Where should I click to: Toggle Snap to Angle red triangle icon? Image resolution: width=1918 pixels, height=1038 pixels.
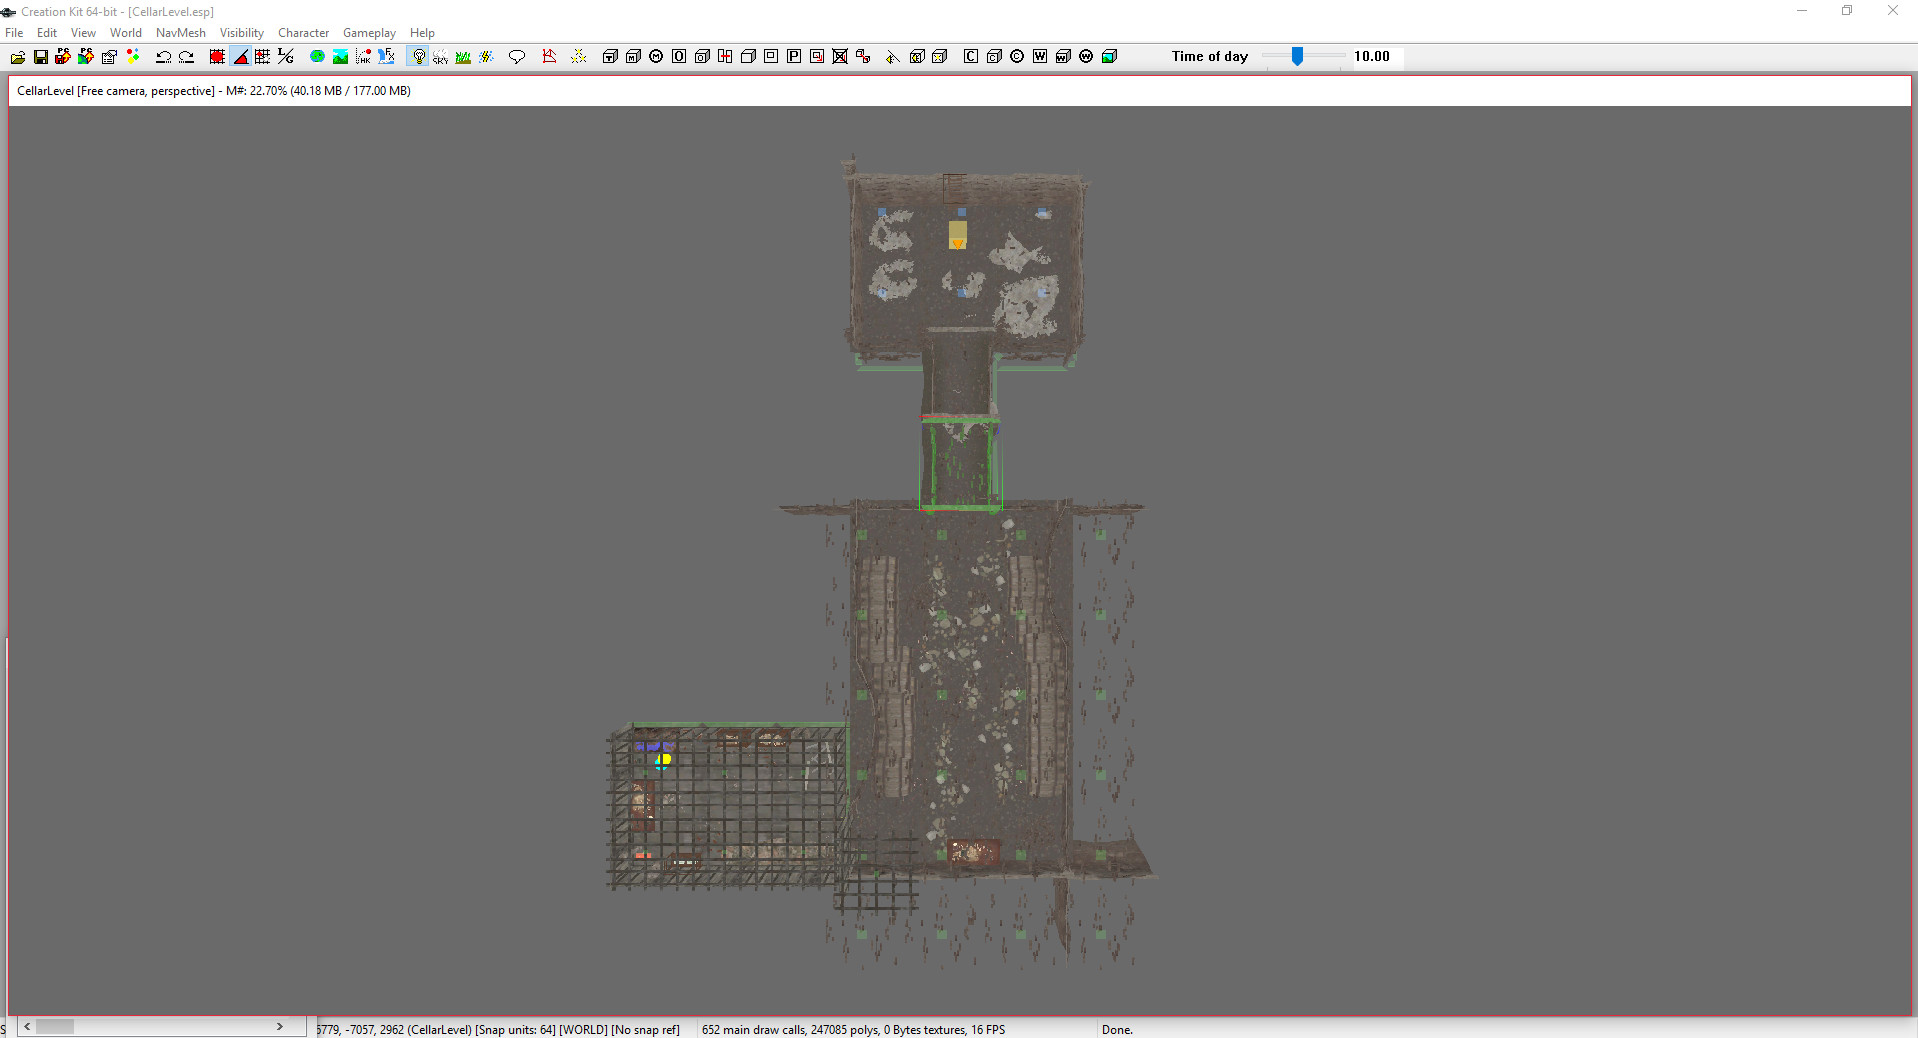(240, 57)
